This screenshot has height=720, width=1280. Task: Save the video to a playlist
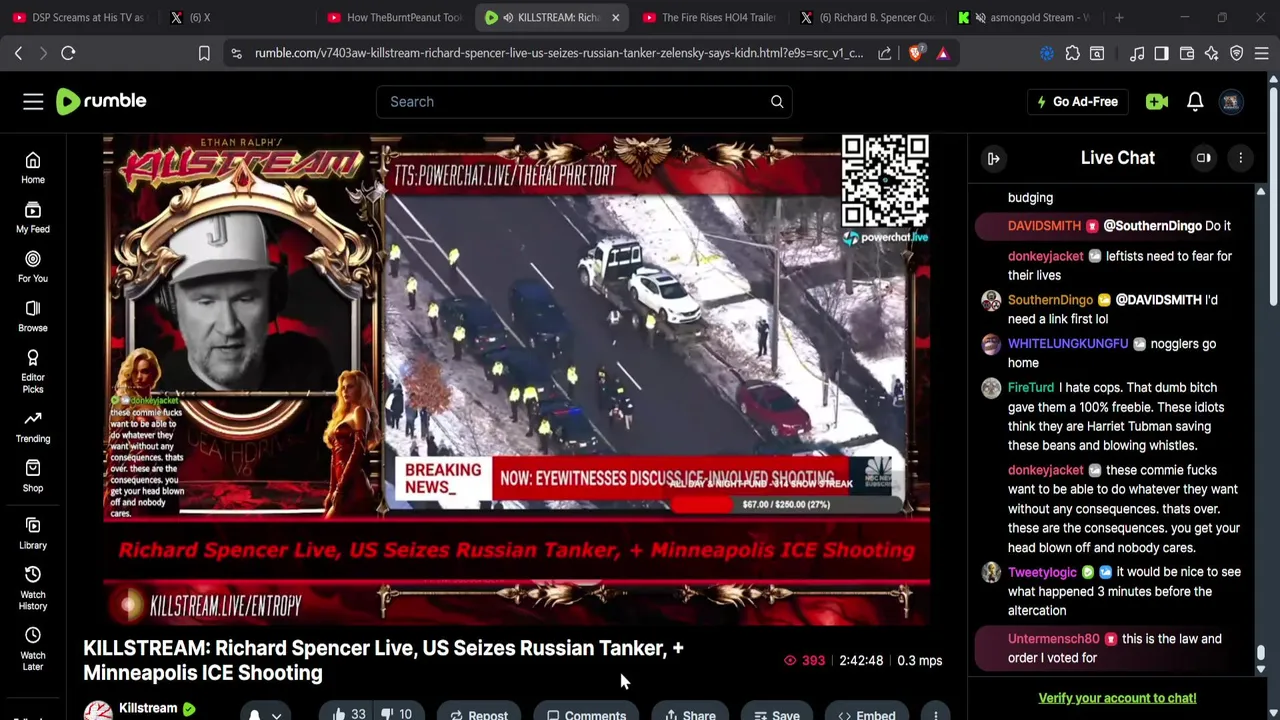pyautogui.click(x=776, y=715)
